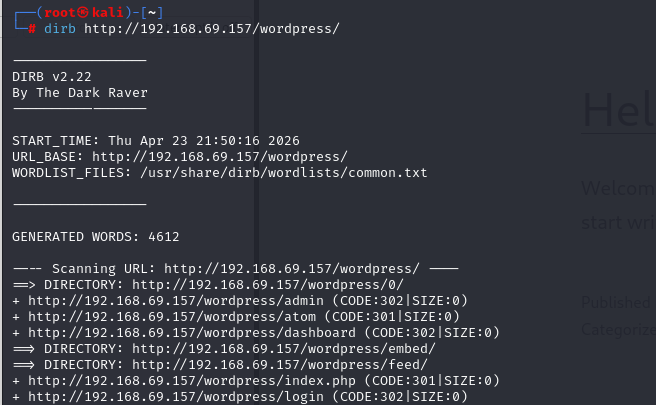The width and height of the screenshot is (656, 405).
Task: Click the faded 'Published' text behind terminal
Action: point(616,302)
